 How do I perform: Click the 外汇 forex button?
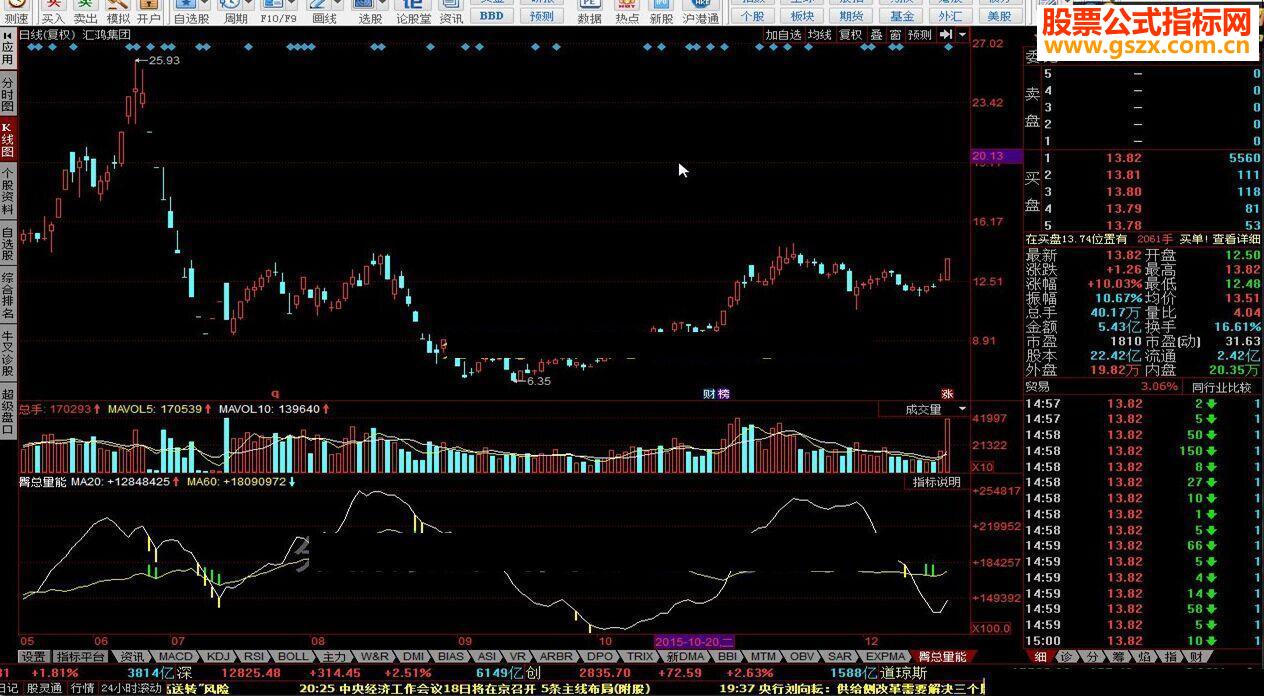(x=951, y=16)
